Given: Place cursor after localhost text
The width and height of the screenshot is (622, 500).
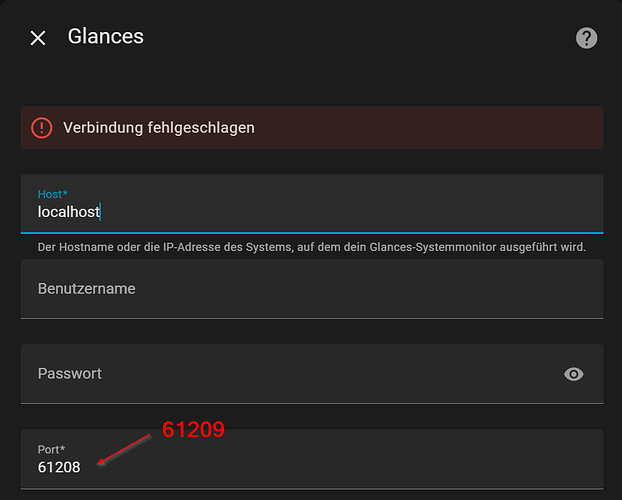Looking at the screenshot, I should (x=102, y=212).
